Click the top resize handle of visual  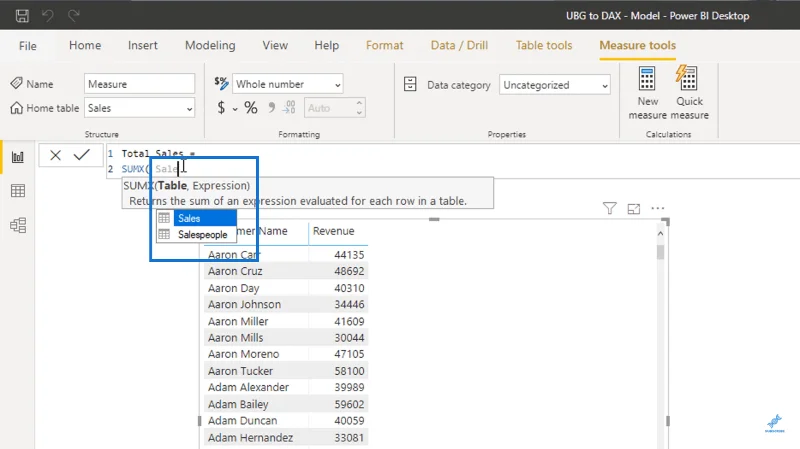click(x=434, y=219)
